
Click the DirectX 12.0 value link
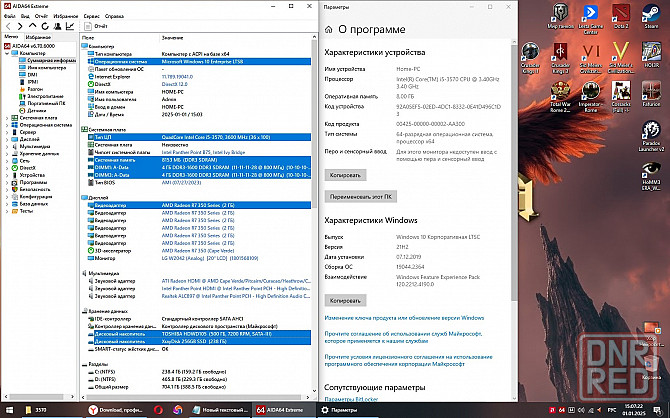point(174,84)
